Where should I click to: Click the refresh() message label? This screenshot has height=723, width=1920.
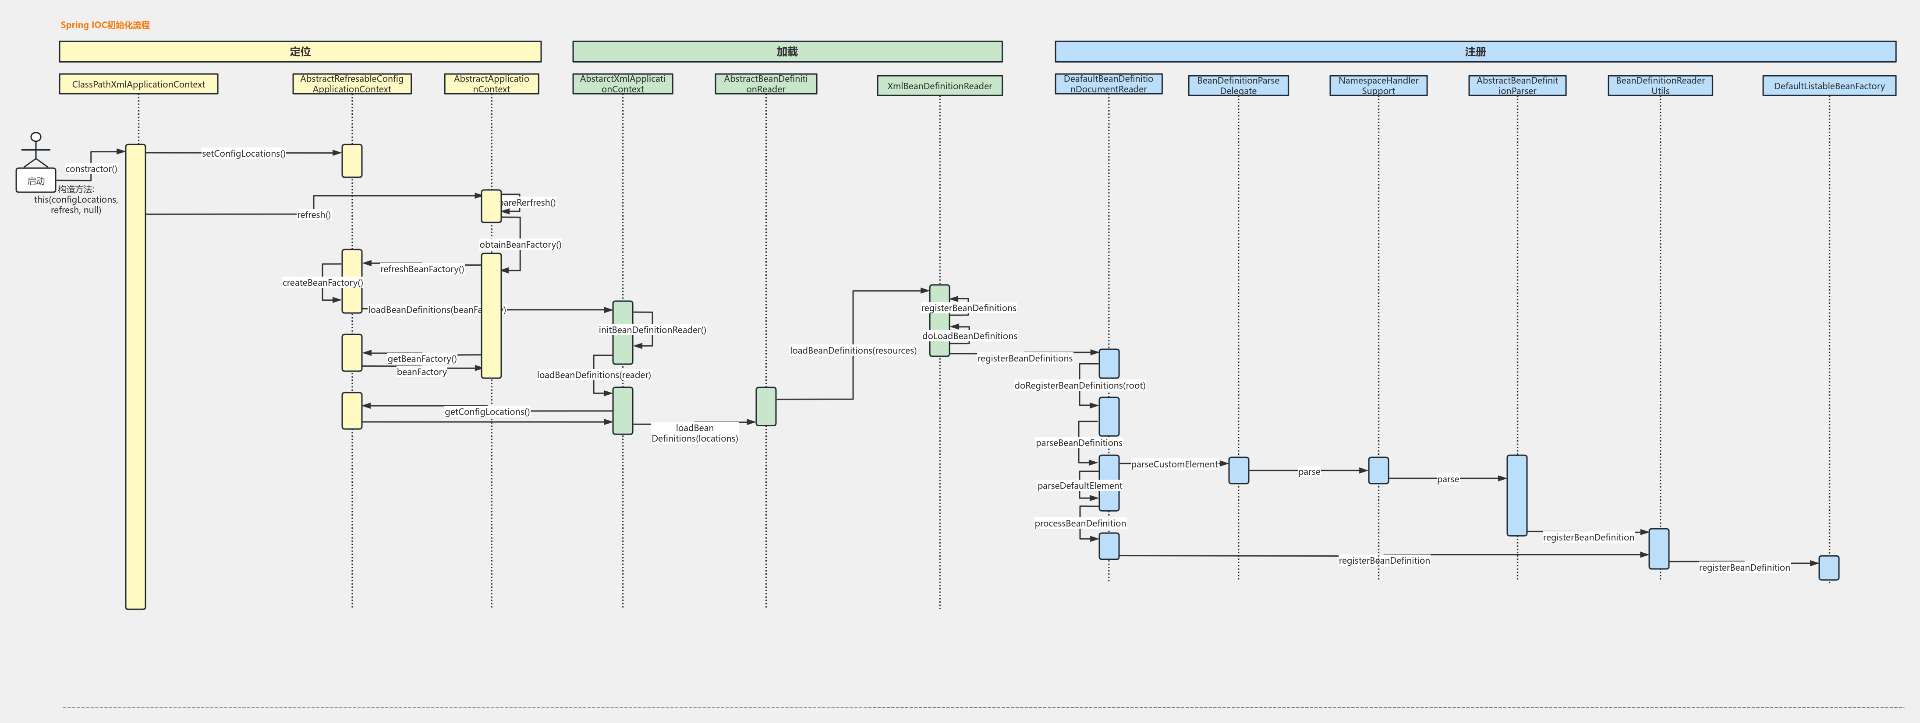tap(313, 215)
